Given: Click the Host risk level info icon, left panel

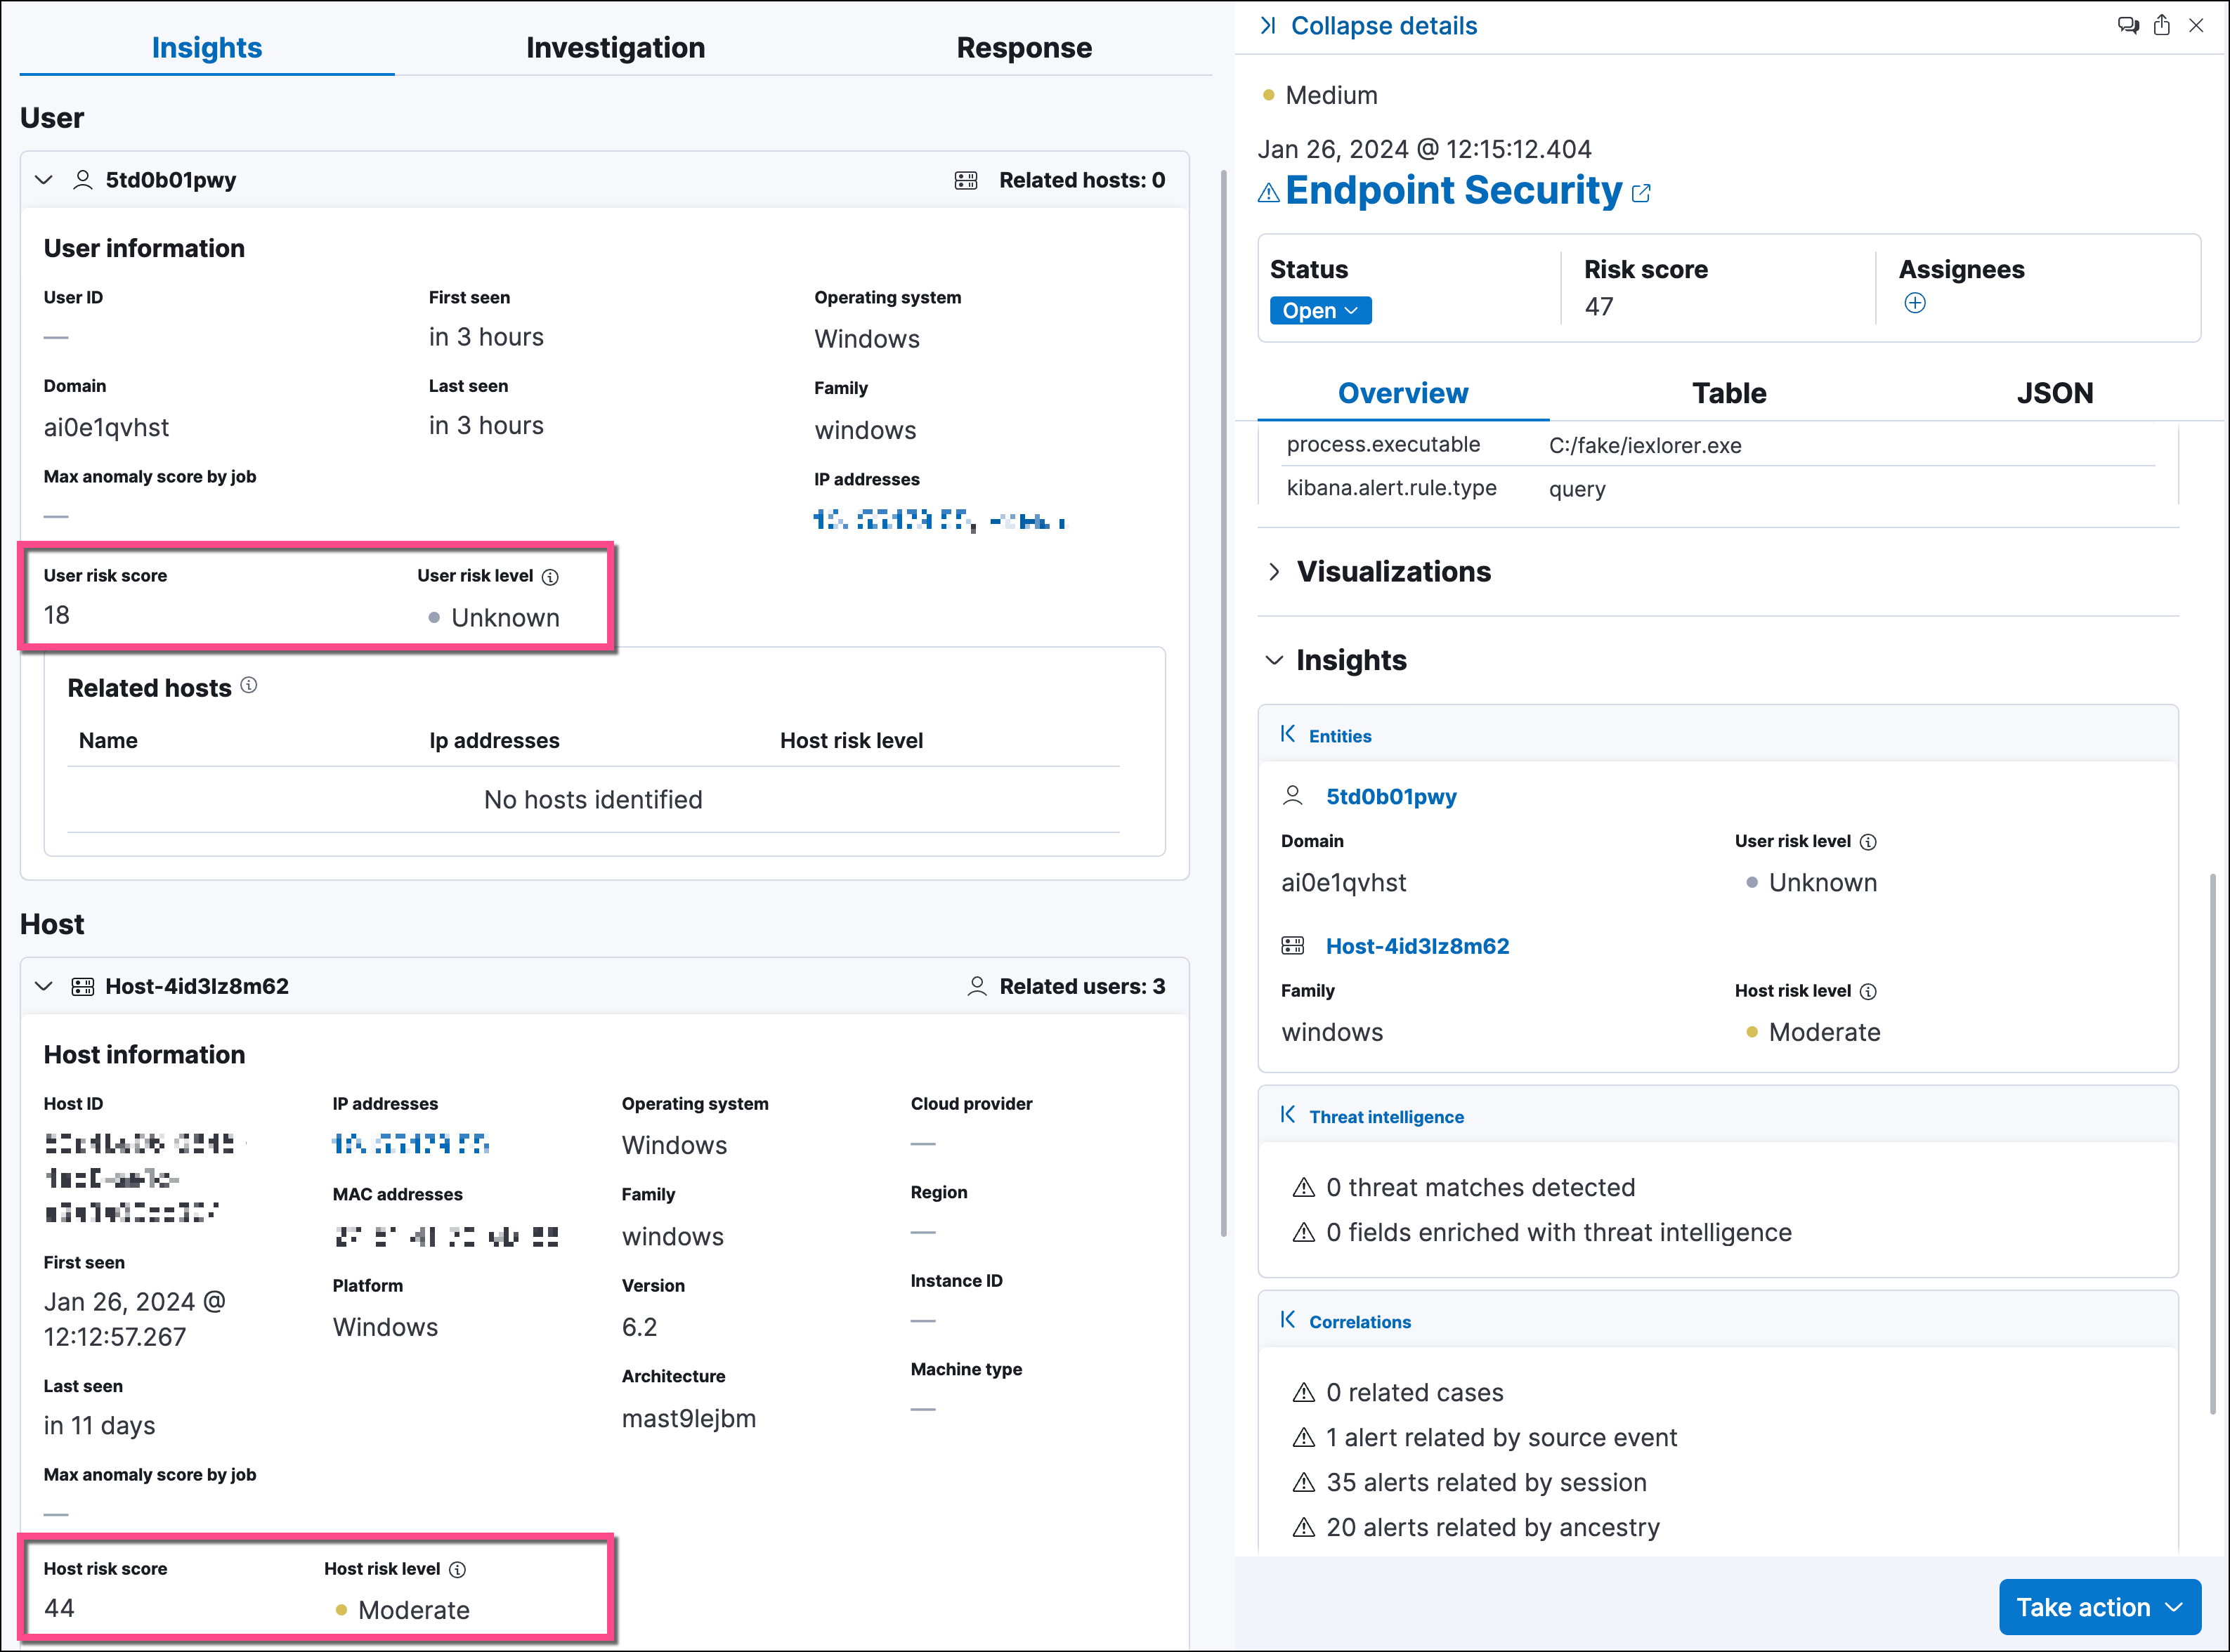Looking at the screenshot, I should coord(457,1570).
